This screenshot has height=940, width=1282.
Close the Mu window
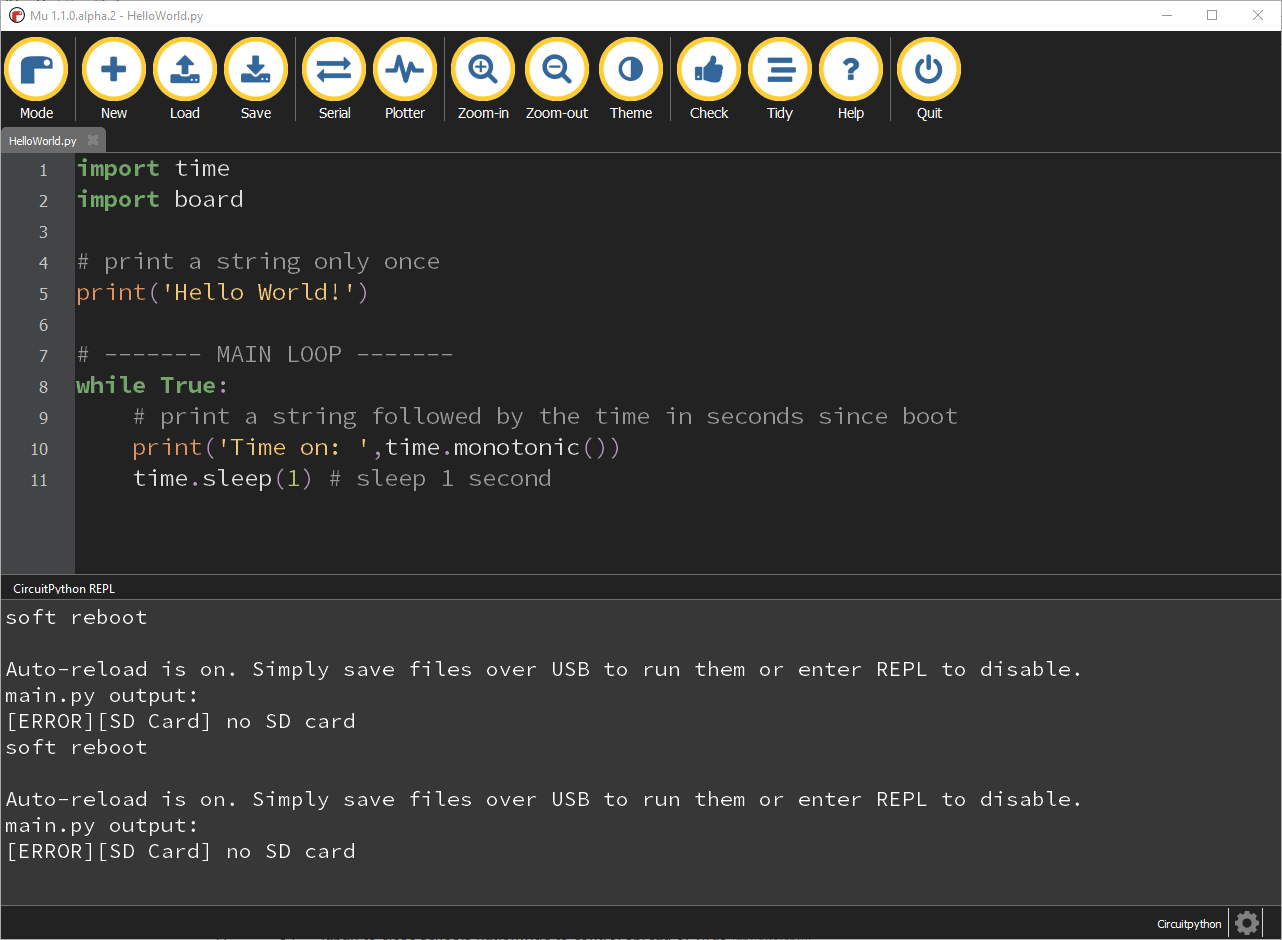pos(1258,15)
